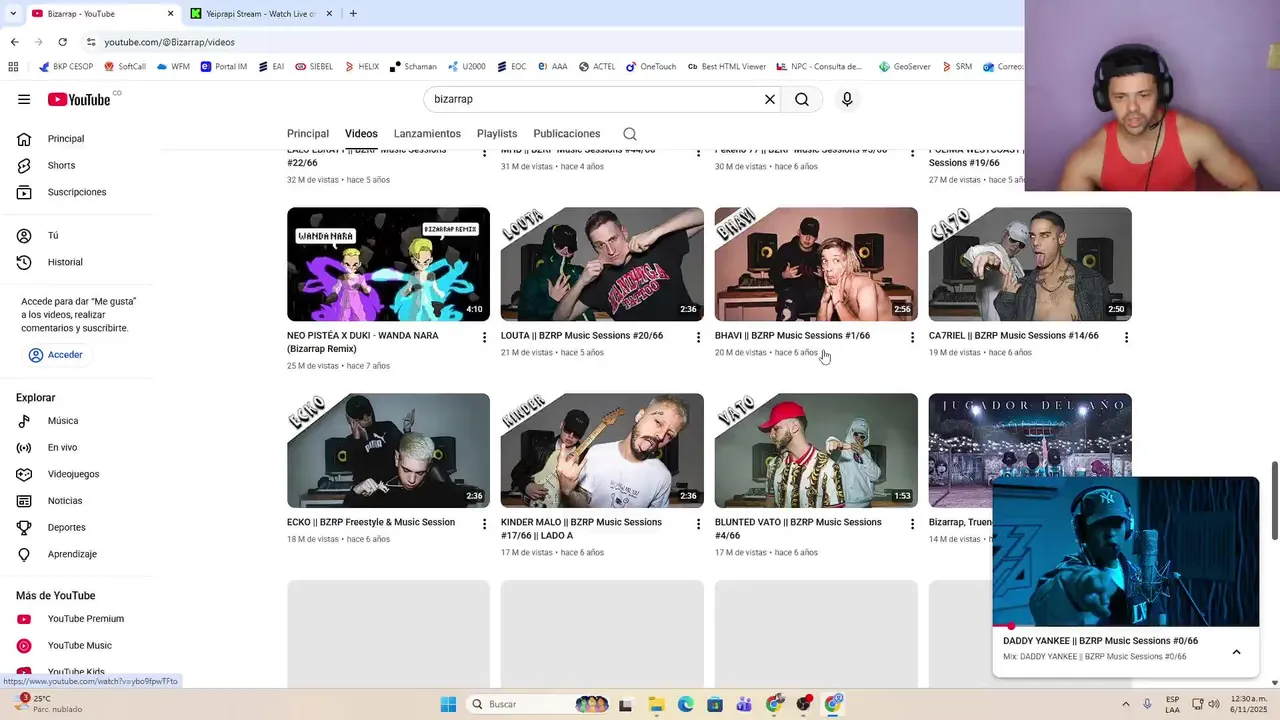The height and width of the screenshot is (720, 1280).
Task: Open more options for ECKO BZRP Freestyle video
Action: pyautogui.click(x=484, y=524)
